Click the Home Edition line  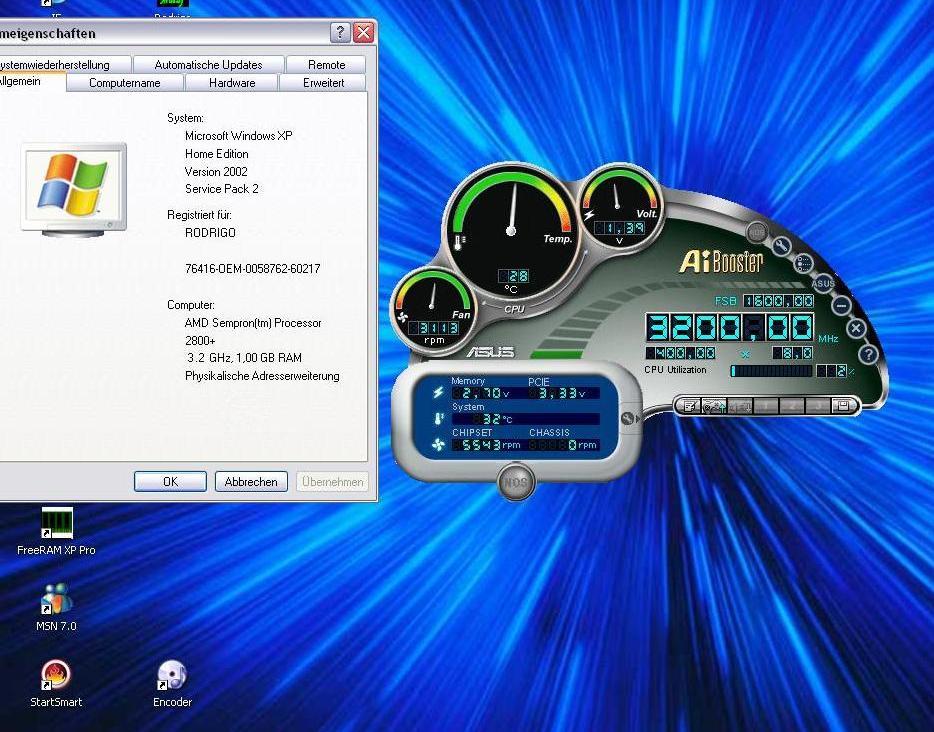(x=217, y=154)
